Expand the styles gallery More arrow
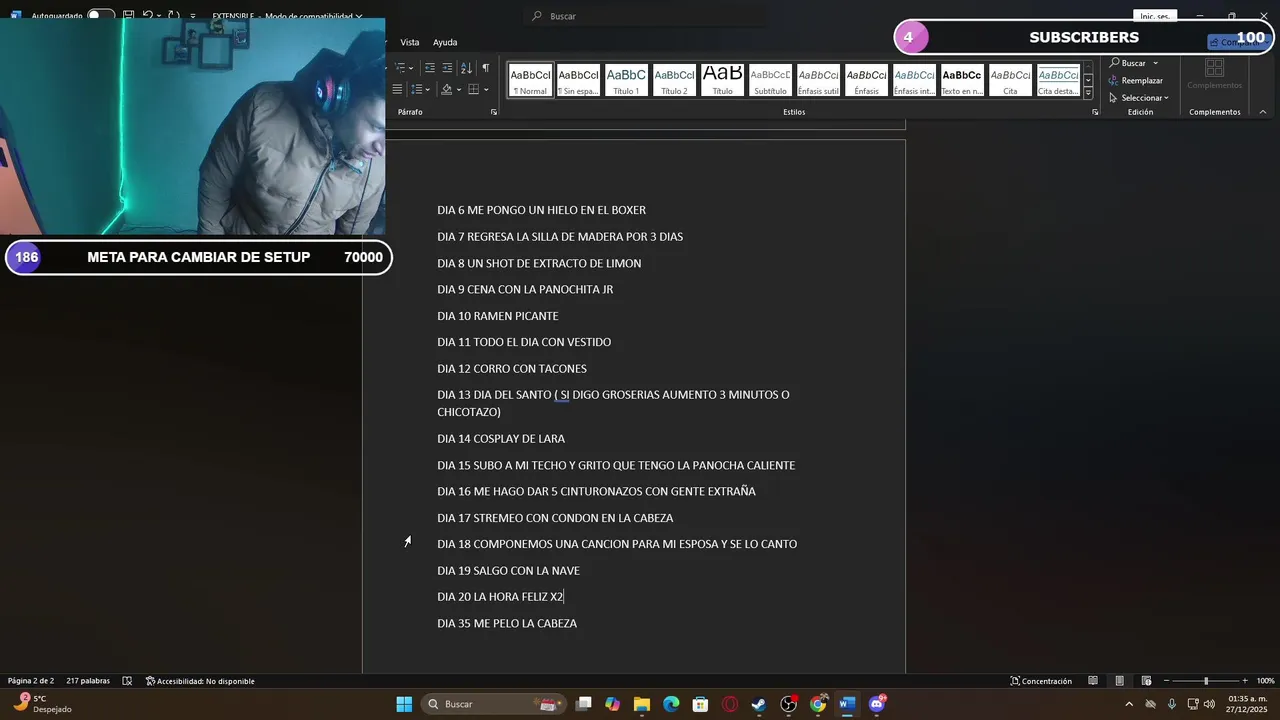 click(x=1088, y=93)
